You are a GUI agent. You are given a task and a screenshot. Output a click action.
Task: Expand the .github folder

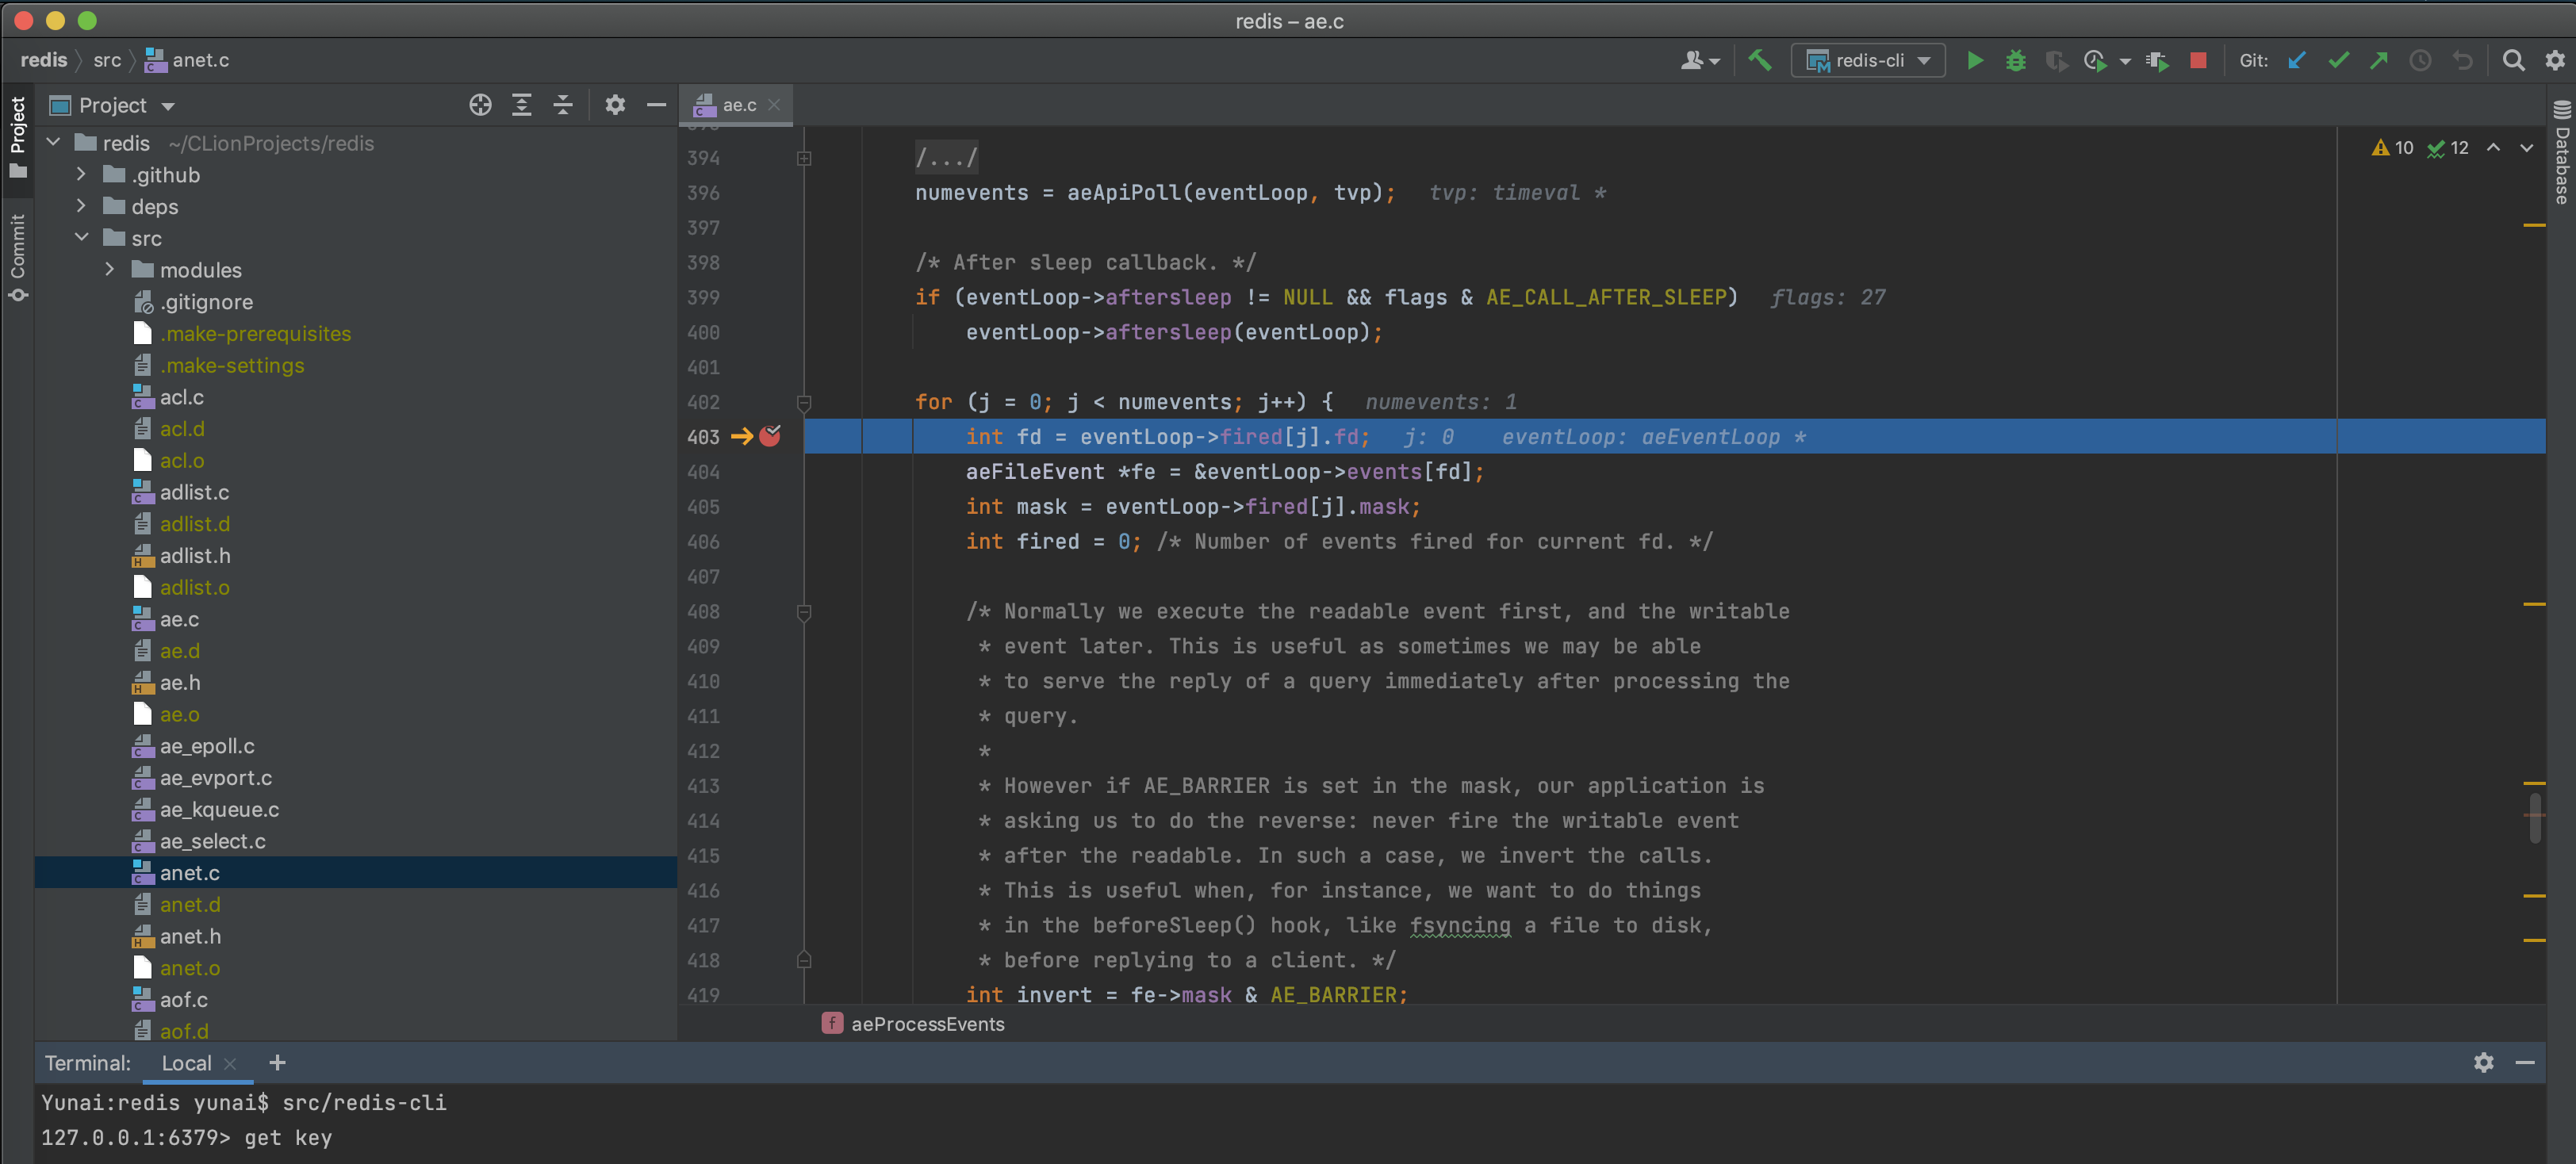82,175
